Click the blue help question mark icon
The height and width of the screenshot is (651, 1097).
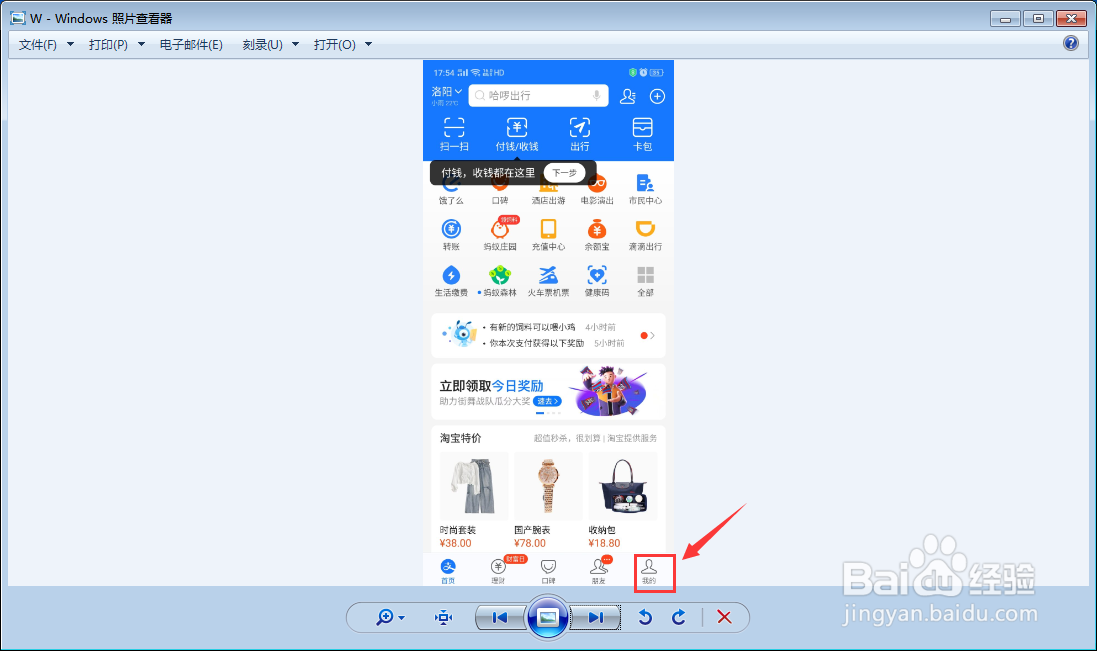tap(1070, 43)
